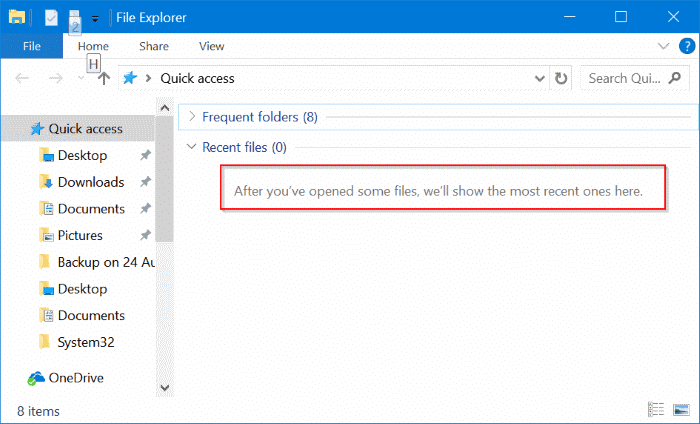Open Help with the question mark icon
The height and width of the screenshot is (424, 700).
point(687,46)
